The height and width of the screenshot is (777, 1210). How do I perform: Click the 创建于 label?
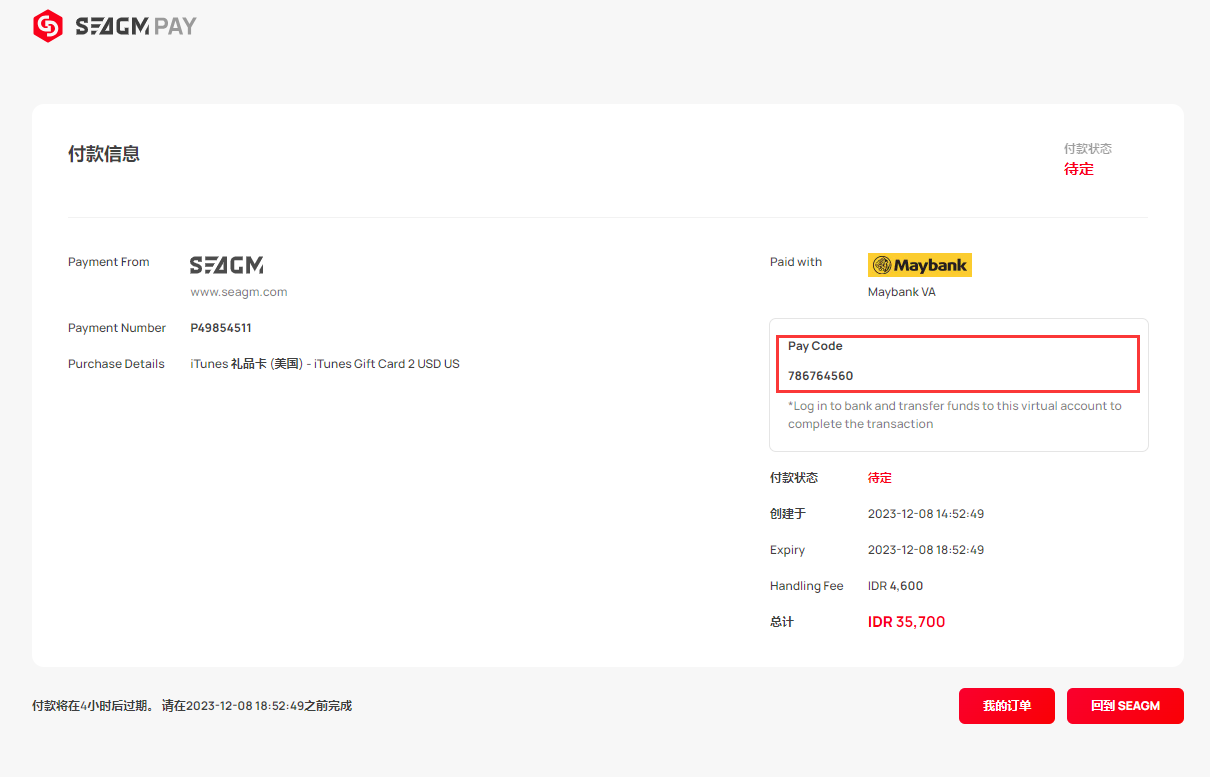[x=788, y=514]
